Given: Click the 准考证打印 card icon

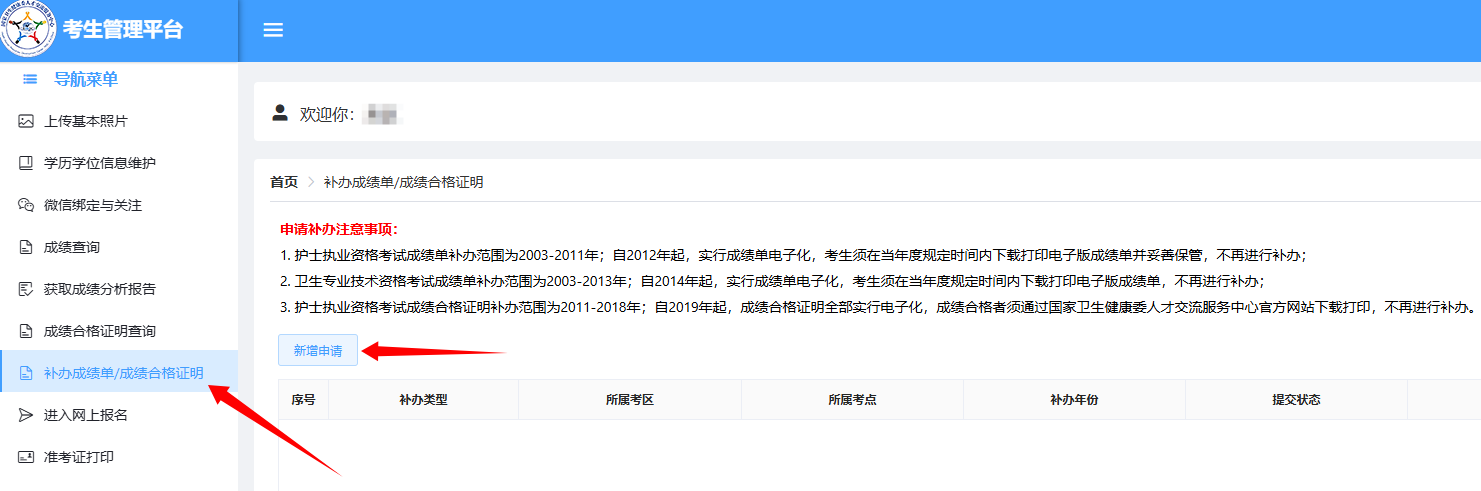Looking at the screenshot, I should pyautogui.click(x=26, y=457).
